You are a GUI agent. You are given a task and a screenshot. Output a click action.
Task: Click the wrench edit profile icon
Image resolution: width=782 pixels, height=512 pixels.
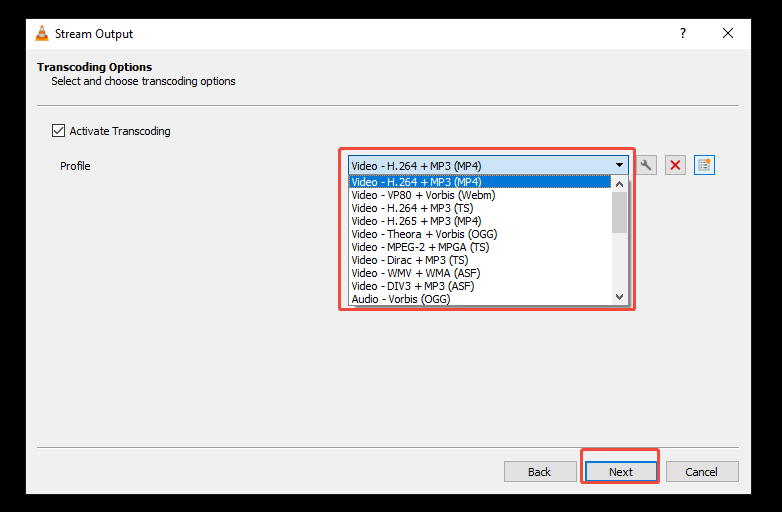click(x=646, y=165)
